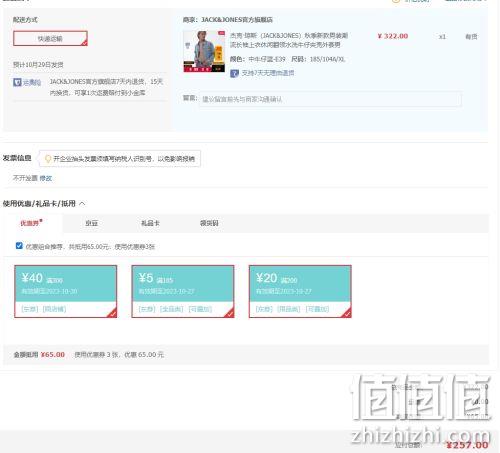This screenshot has height=453, width=500.
Task: Click the 颜色 中牛仔蓝 color spec text
Action: coord(258,59)
